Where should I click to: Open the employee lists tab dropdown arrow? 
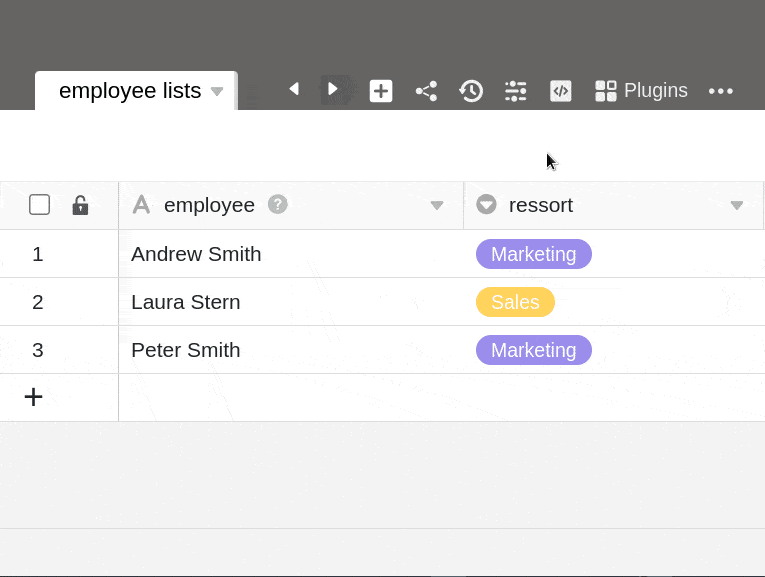point(217,92)
